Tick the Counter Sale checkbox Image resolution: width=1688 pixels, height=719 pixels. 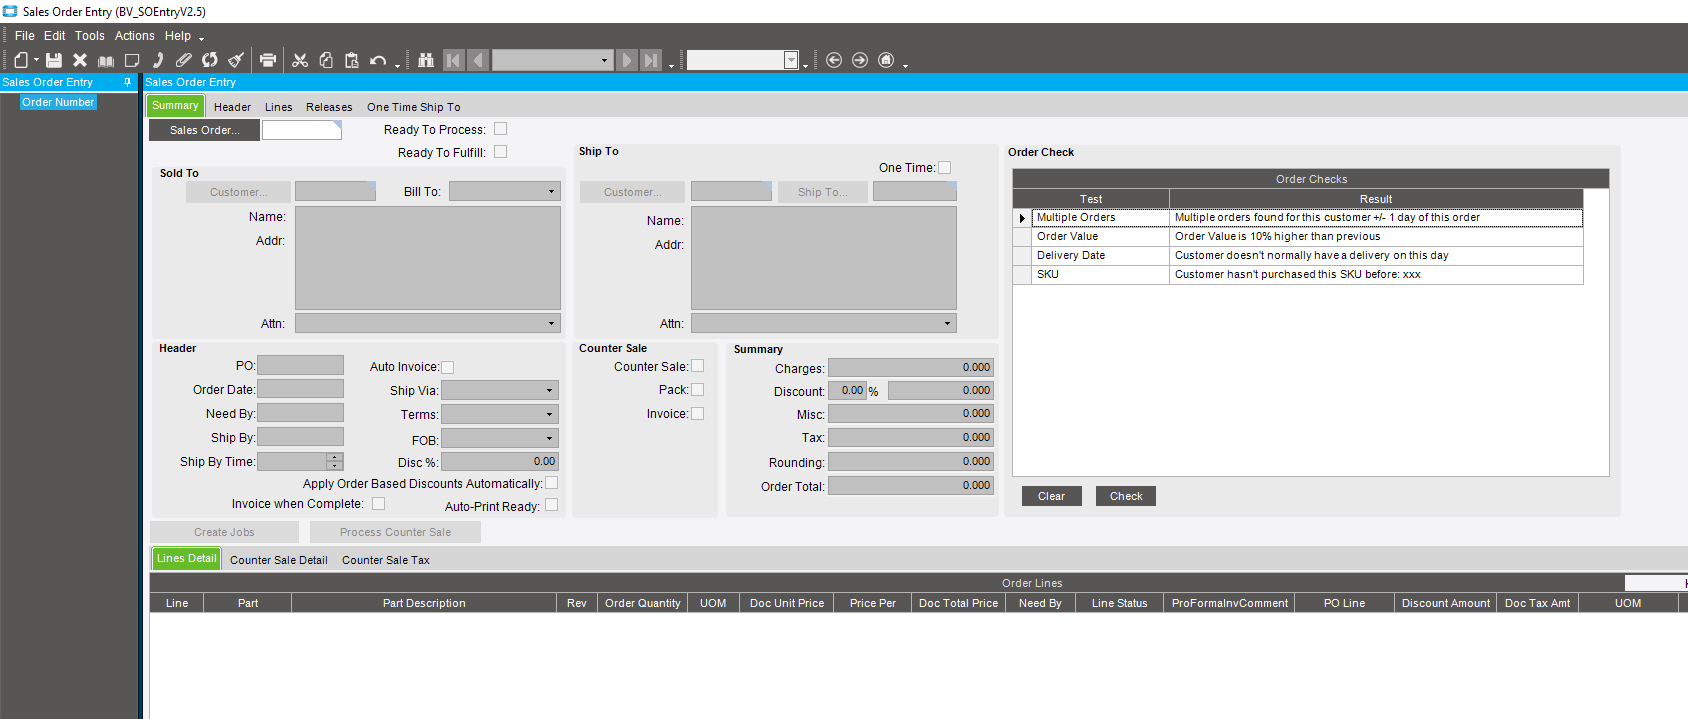tap(698, 366)
